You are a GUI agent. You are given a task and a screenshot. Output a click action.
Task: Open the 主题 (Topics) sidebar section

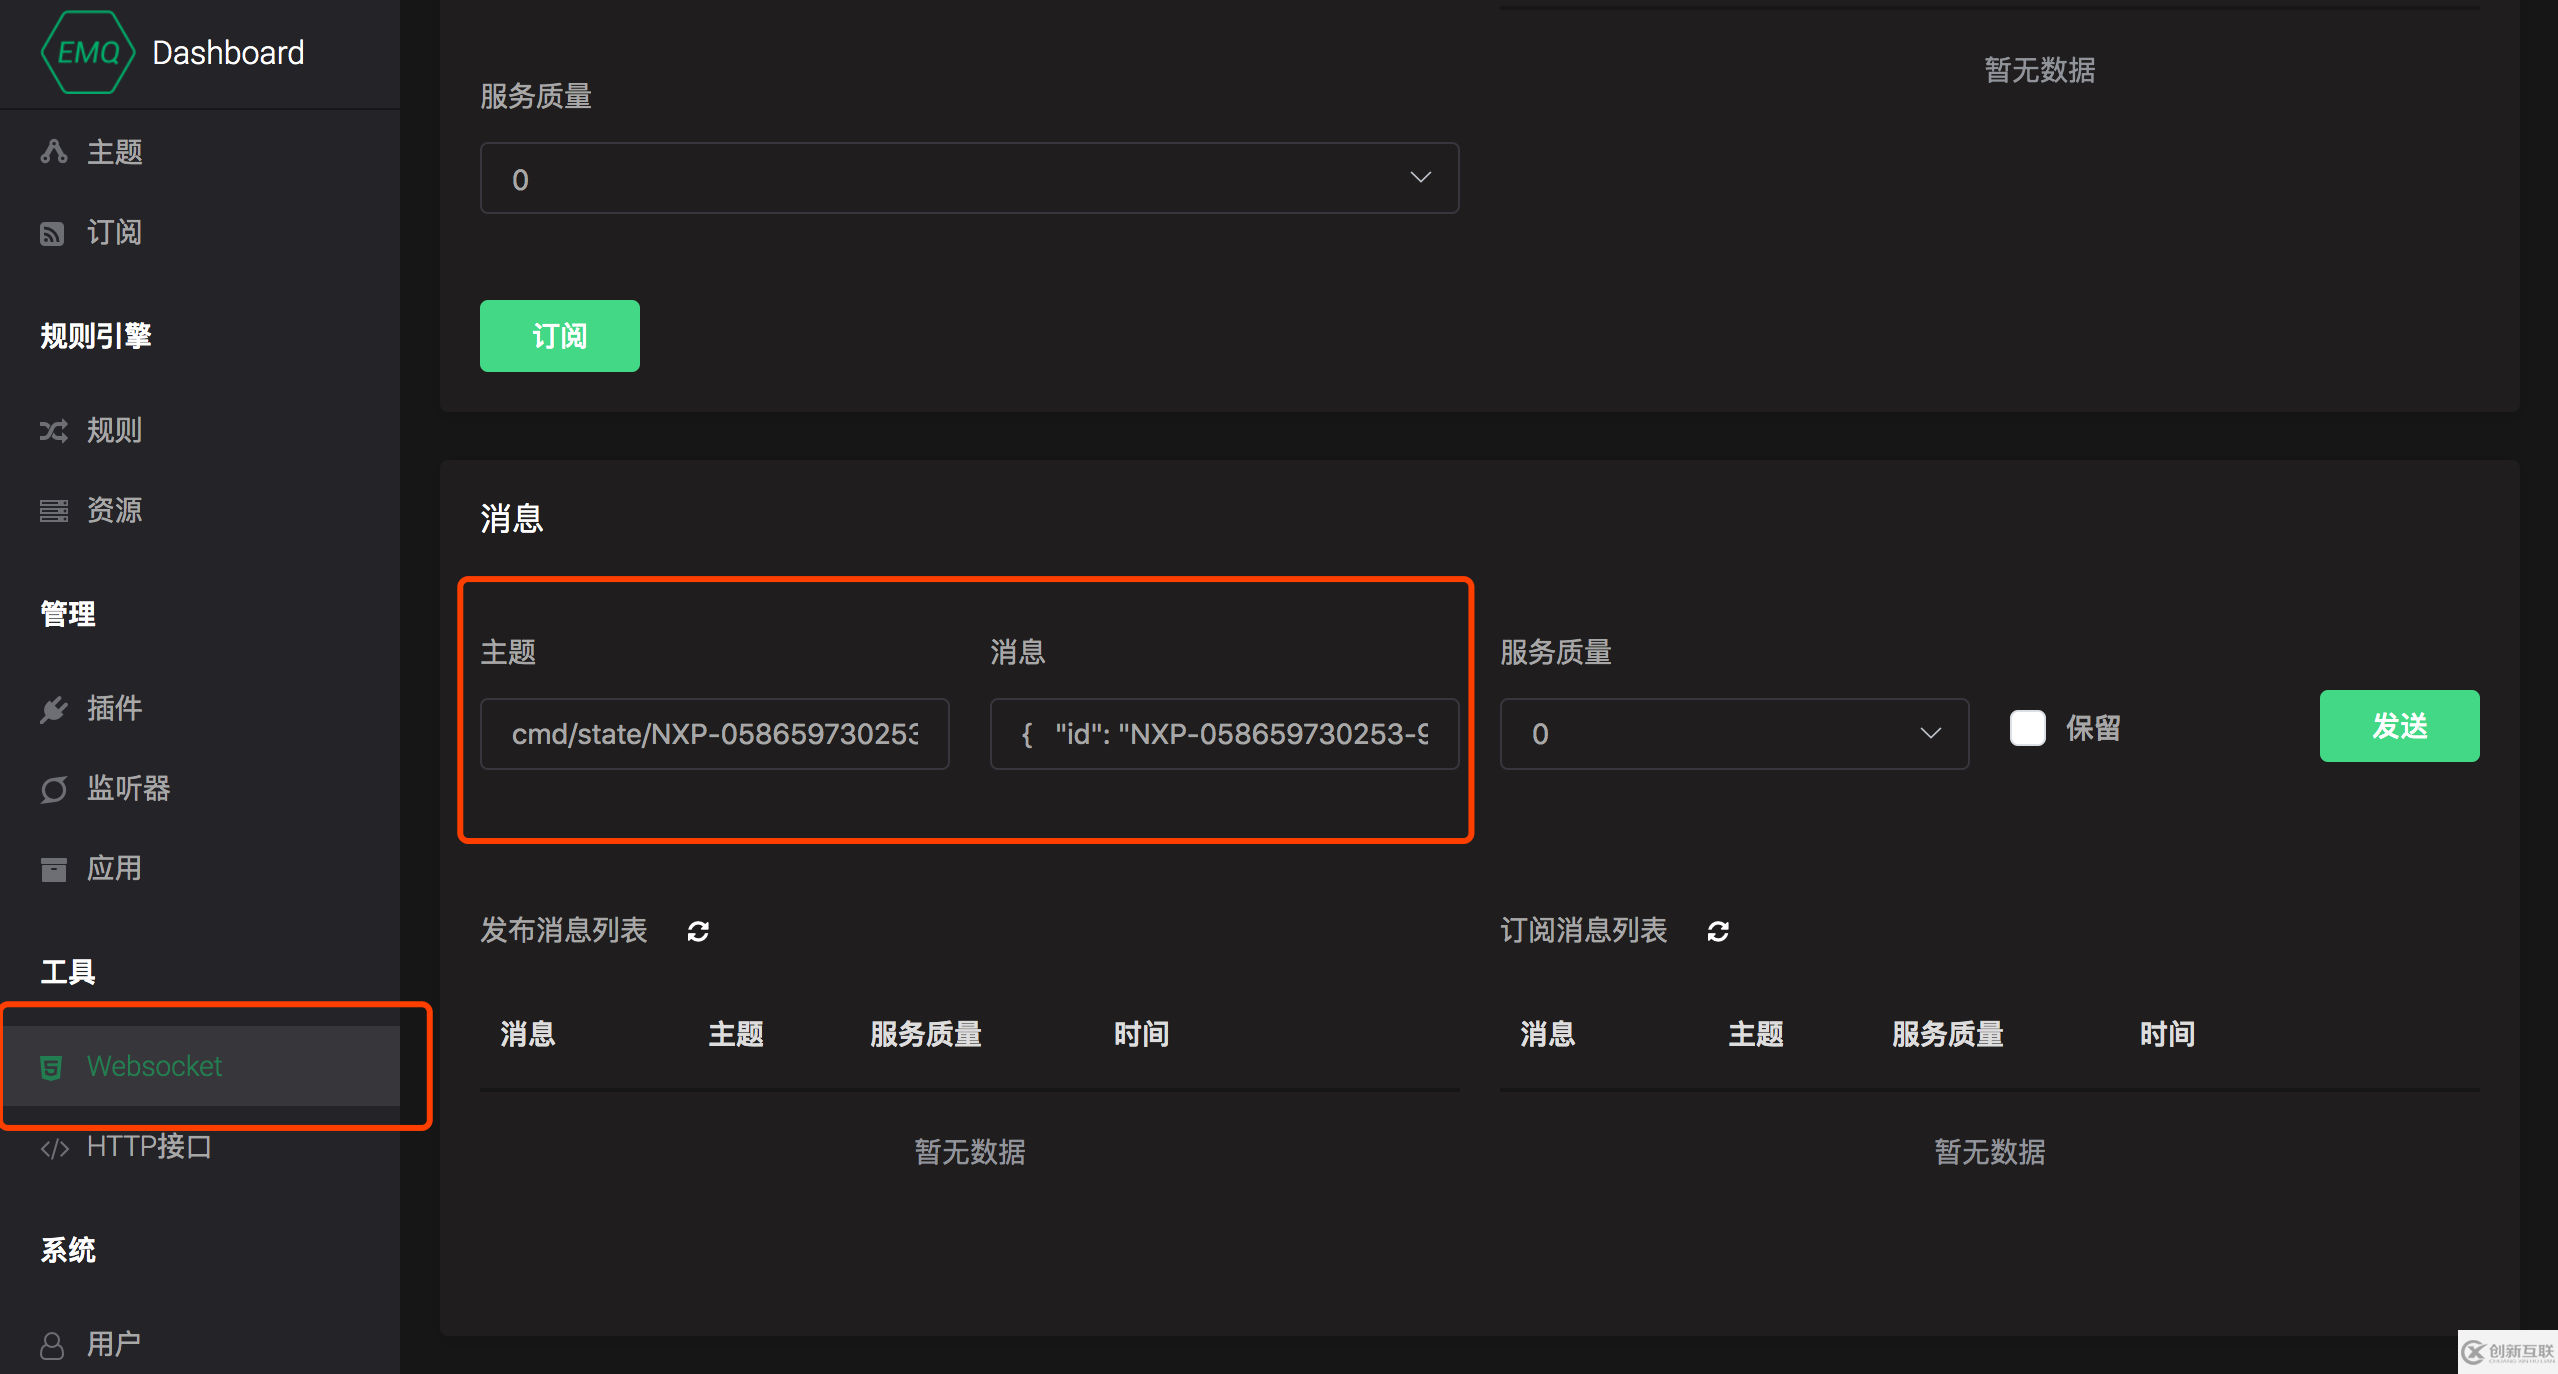coord(112,152)
